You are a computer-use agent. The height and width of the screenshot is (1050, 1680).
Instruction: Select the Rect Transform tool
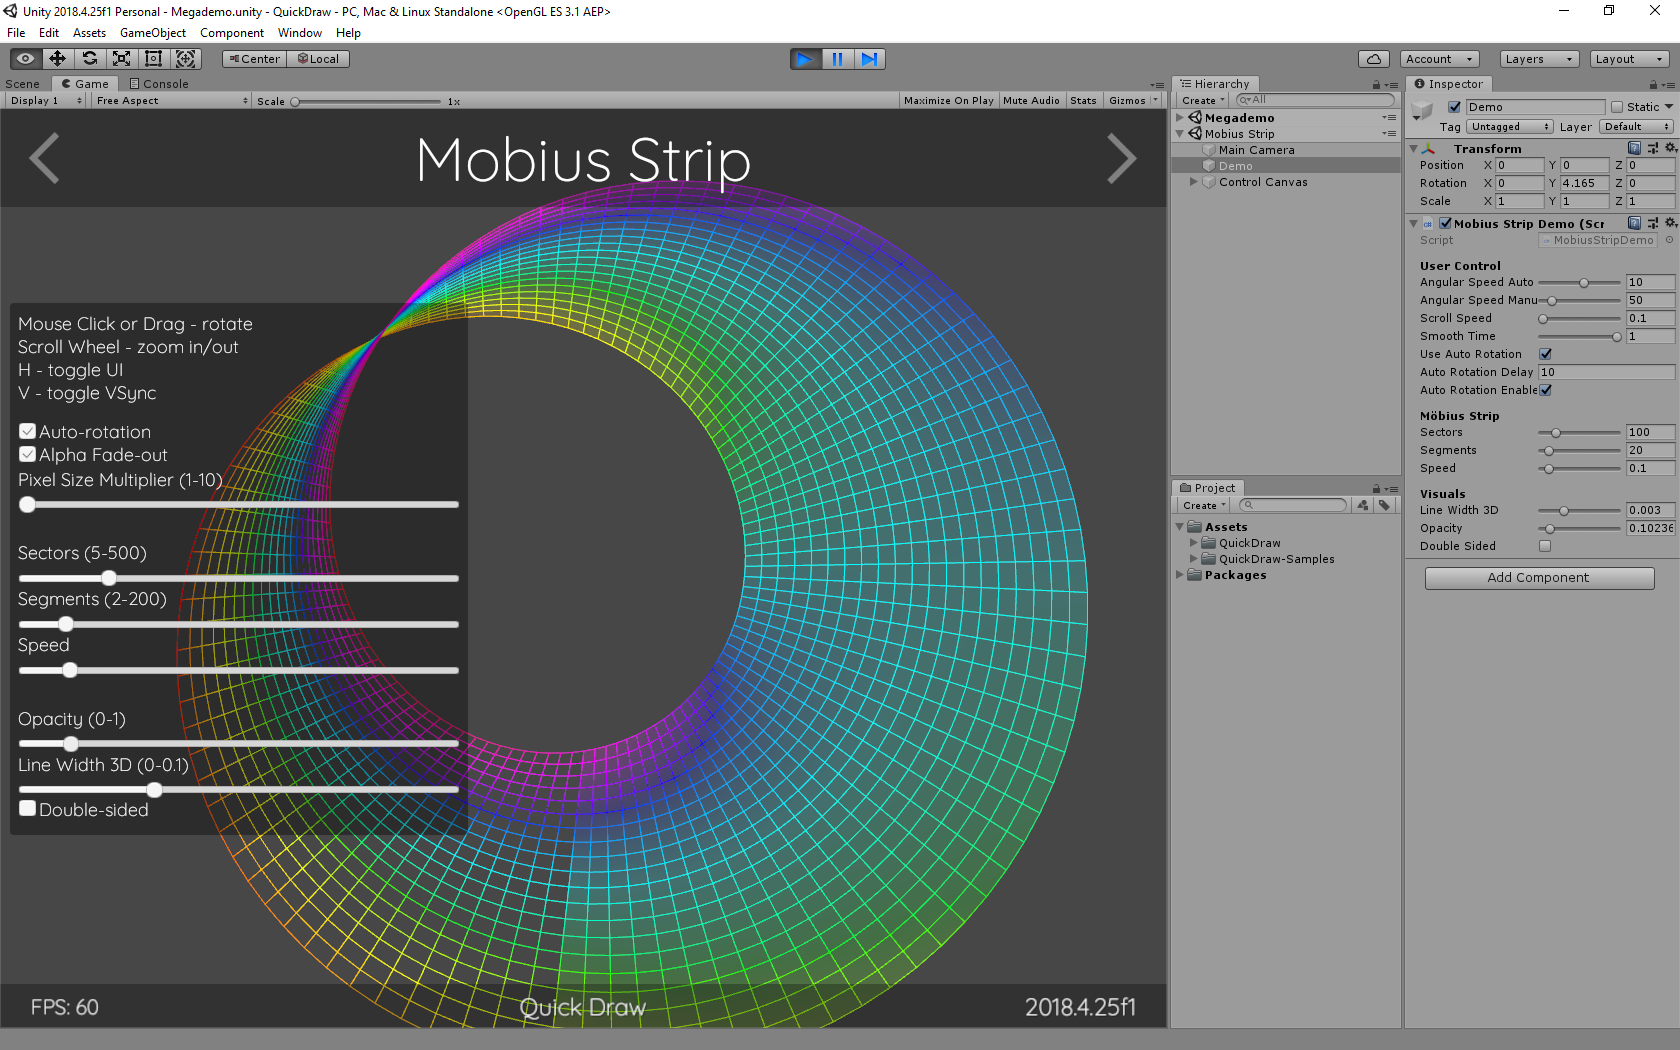point(153,58)
